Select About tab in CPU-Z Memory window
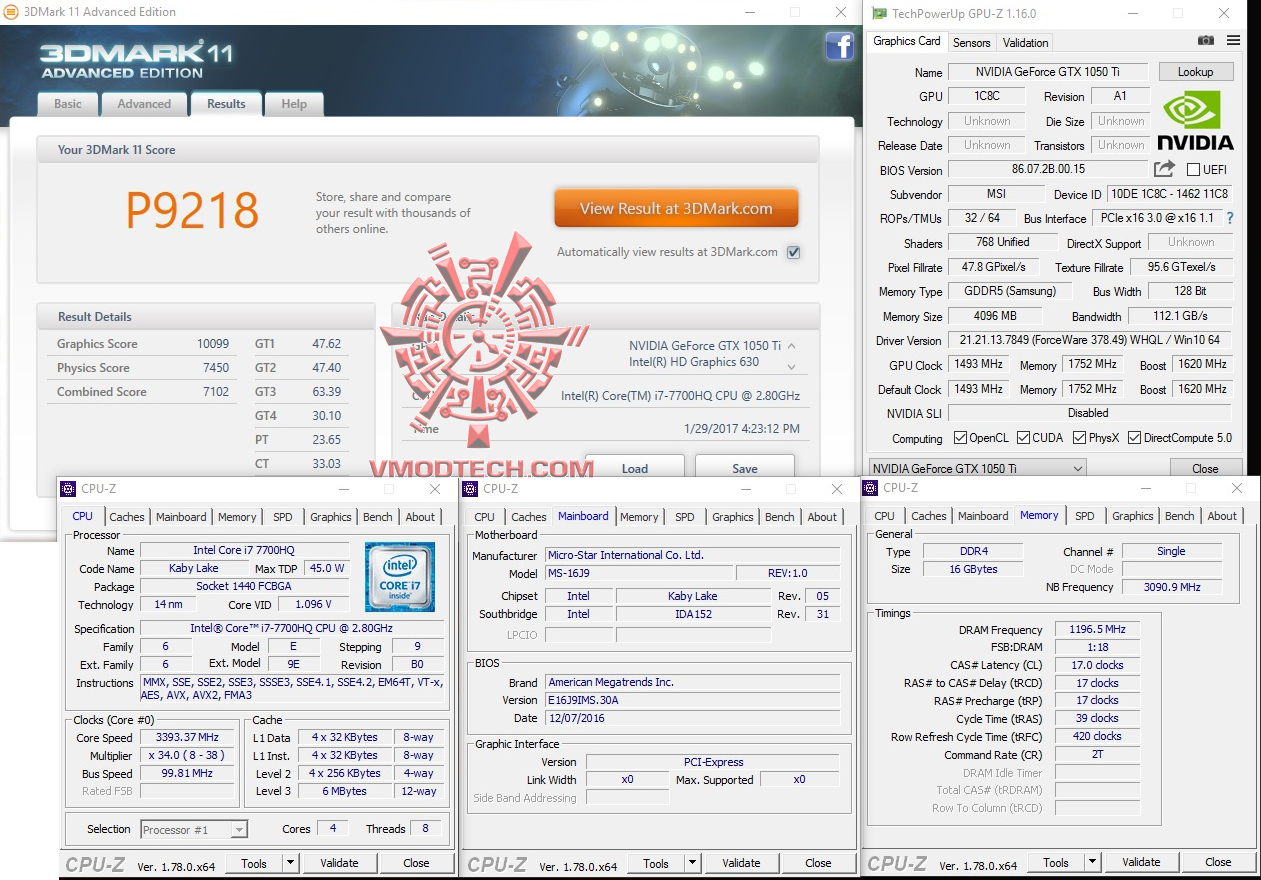 coord(1222,516)
